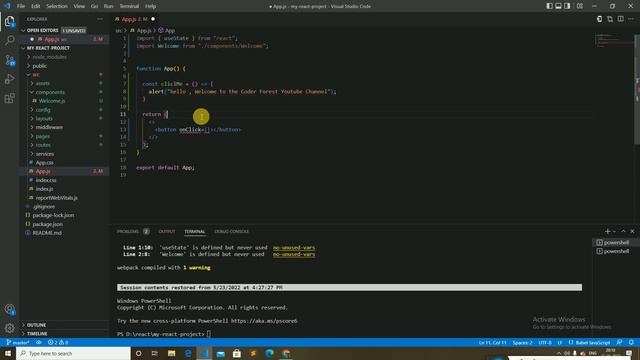This screenshot has width=640, height=360.
Task: Open the Help menu
Action: click(151, 6)
